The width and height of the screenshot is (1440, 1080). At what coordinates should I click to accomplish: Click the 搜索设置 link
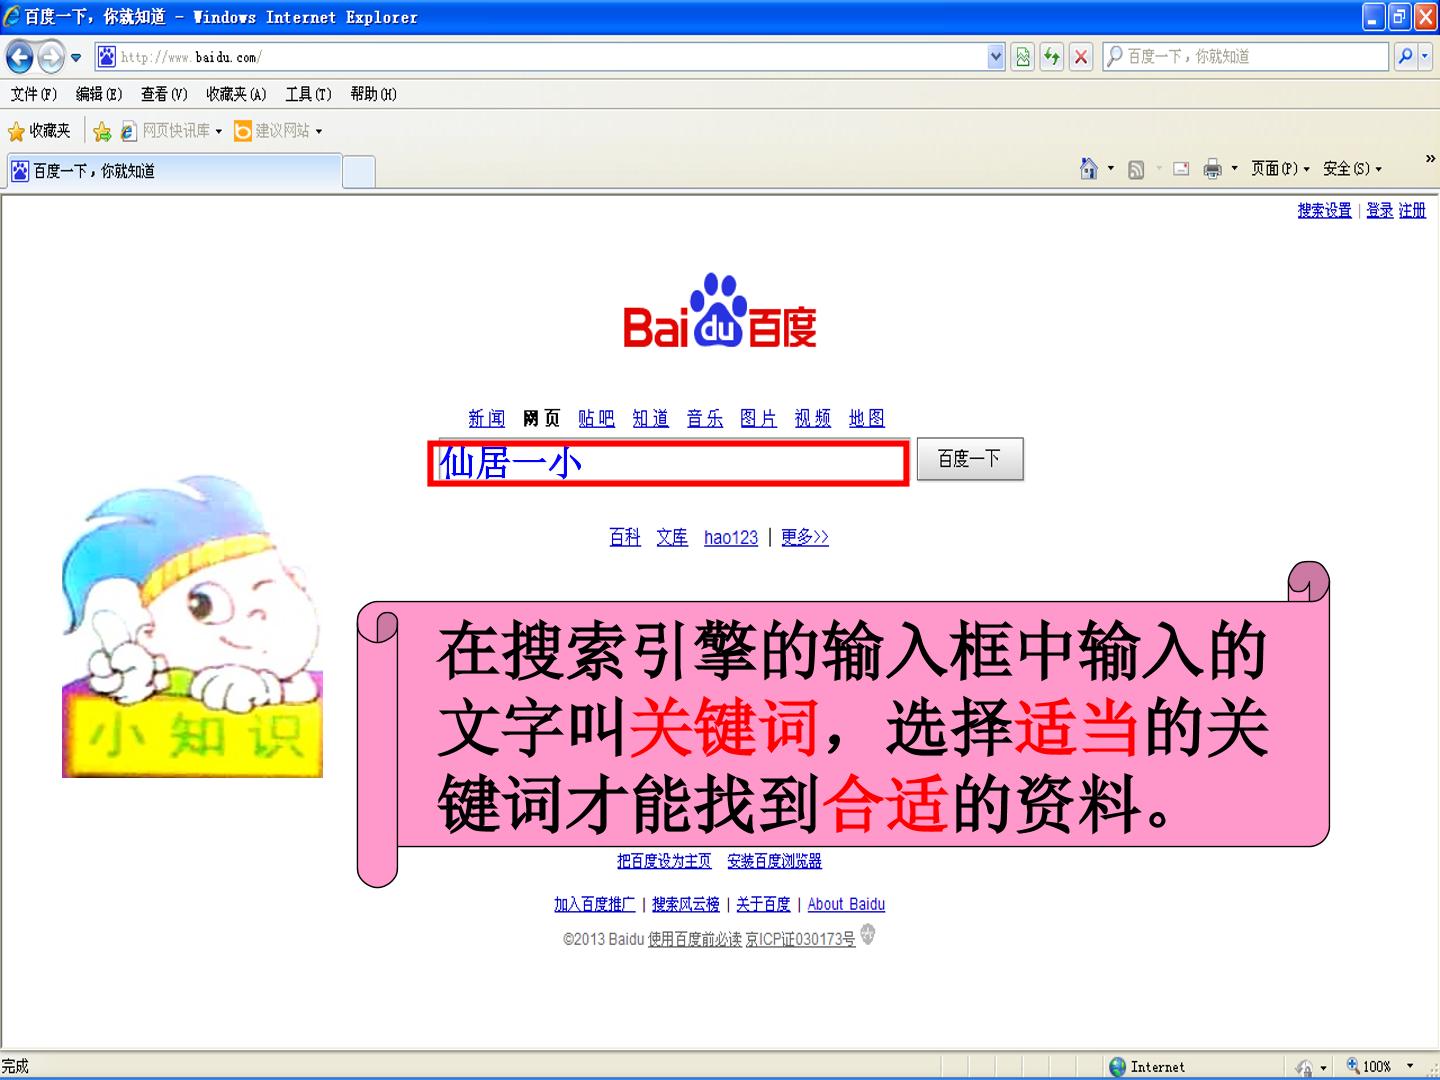(x=1324, y=211)
